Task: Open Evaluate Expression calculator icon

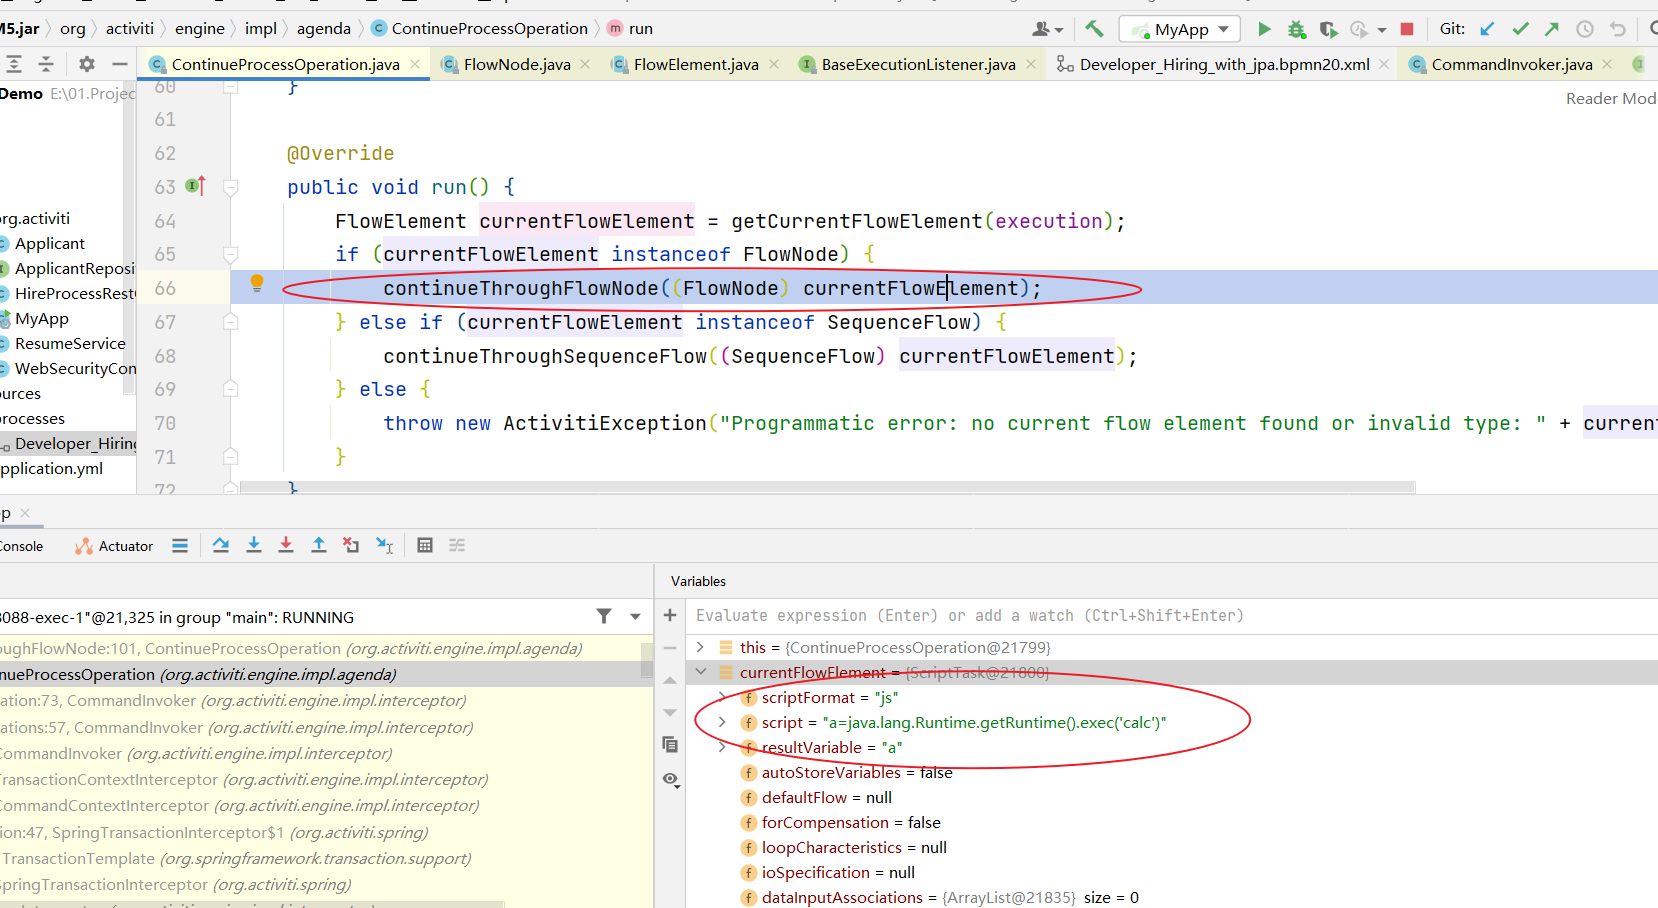Action: tap(425, 545)
